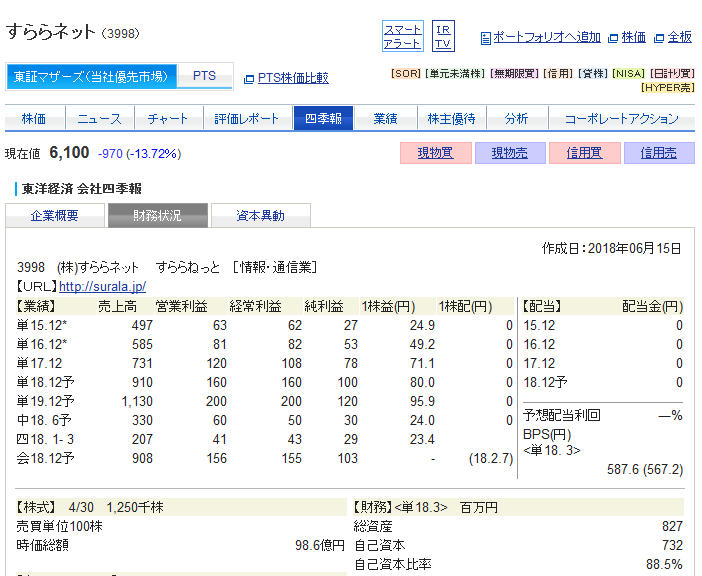The image size is (702, 576).
Task: Select the 業績 tab
Action: pos(385,119)
